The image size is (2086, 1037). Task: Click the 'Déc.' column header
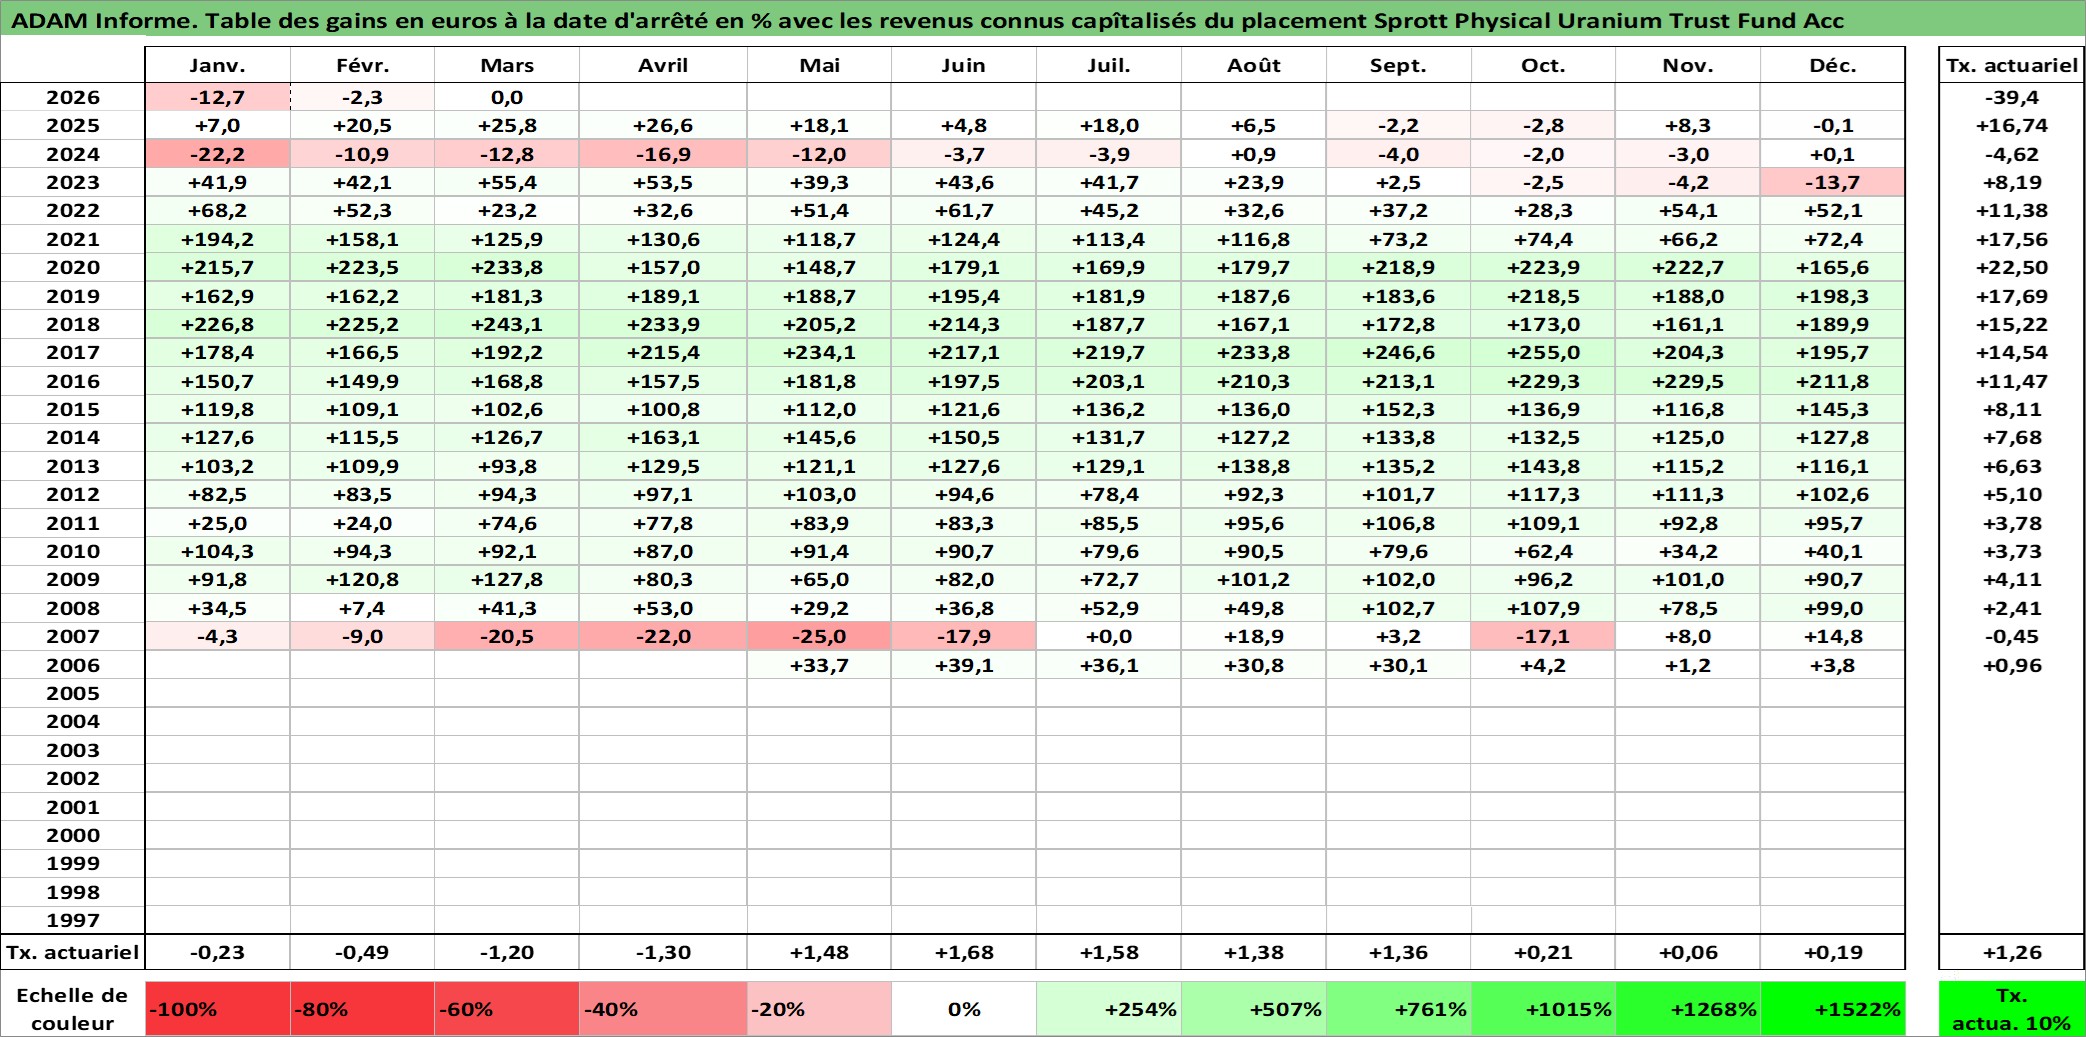1833,65
